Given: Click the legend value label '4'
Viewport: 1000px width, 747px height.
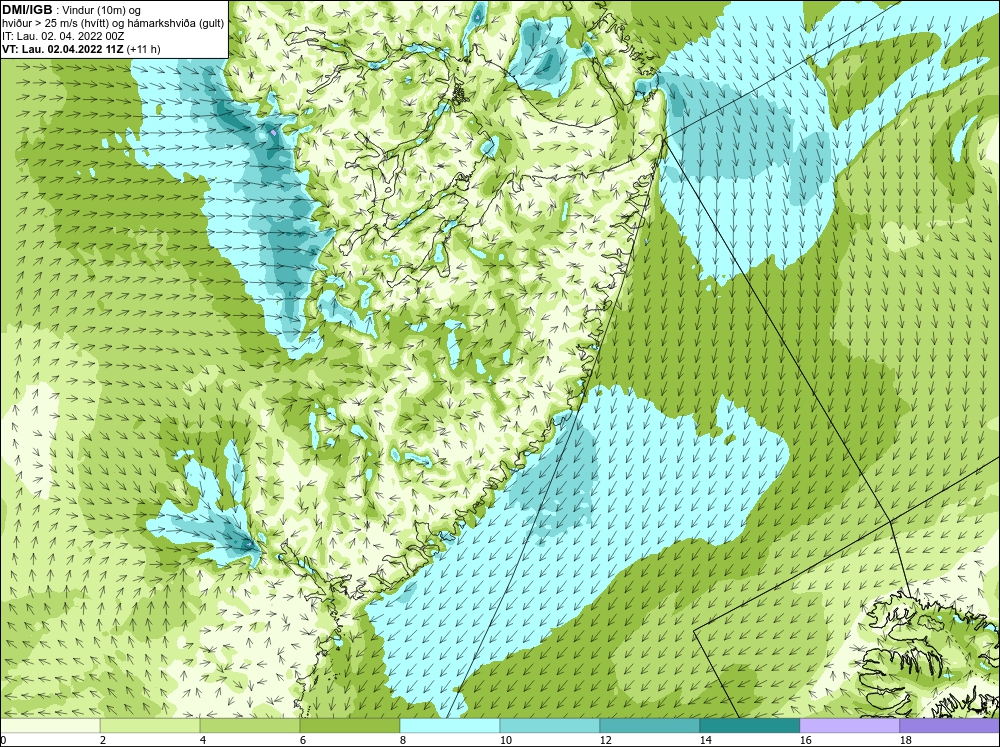Looking at the screenshot, I should pos(203,740).
